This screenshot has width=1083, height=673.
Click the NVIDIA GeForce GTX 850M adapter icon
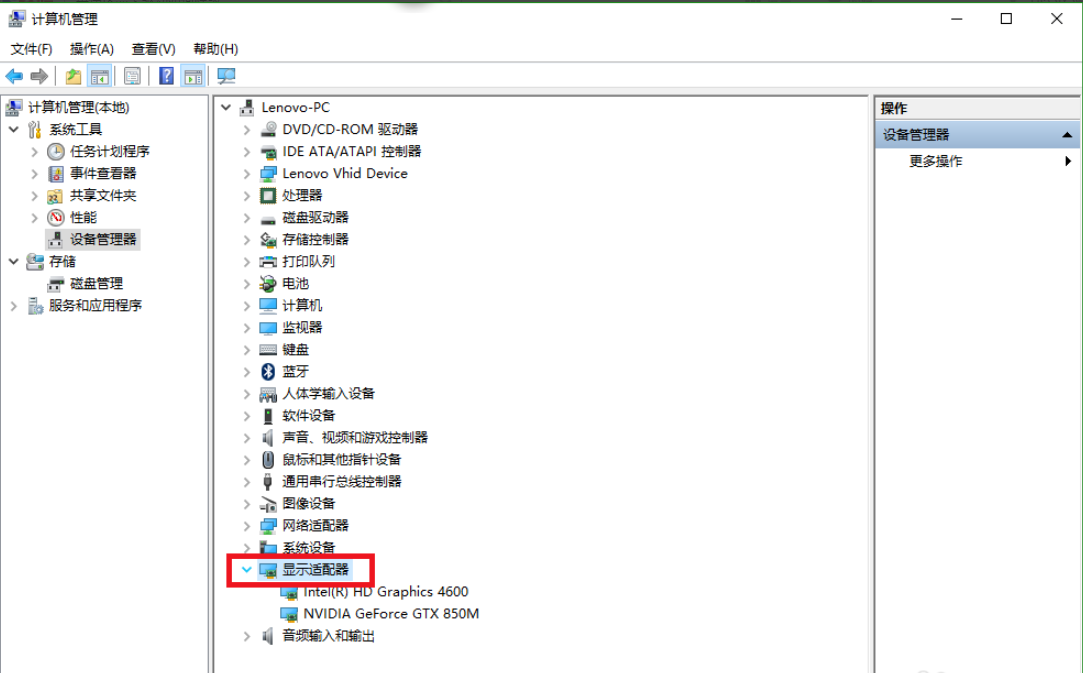[x=289, y=614]
